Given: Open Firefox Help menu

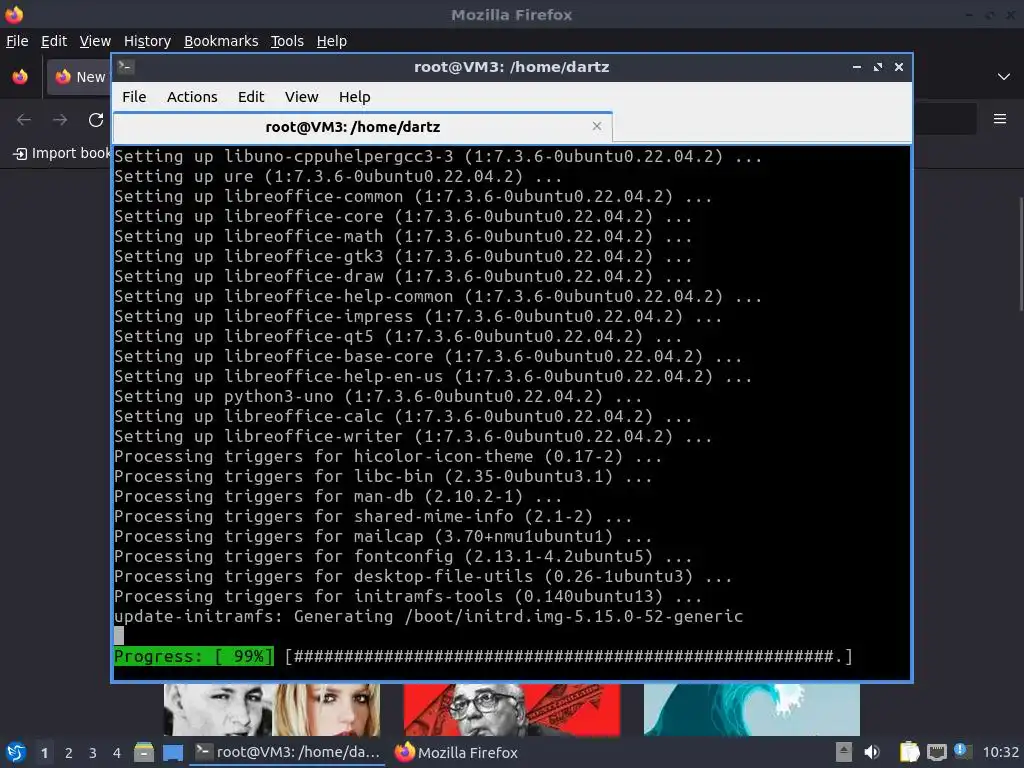Looking at the screenshot, I should 331,41.
